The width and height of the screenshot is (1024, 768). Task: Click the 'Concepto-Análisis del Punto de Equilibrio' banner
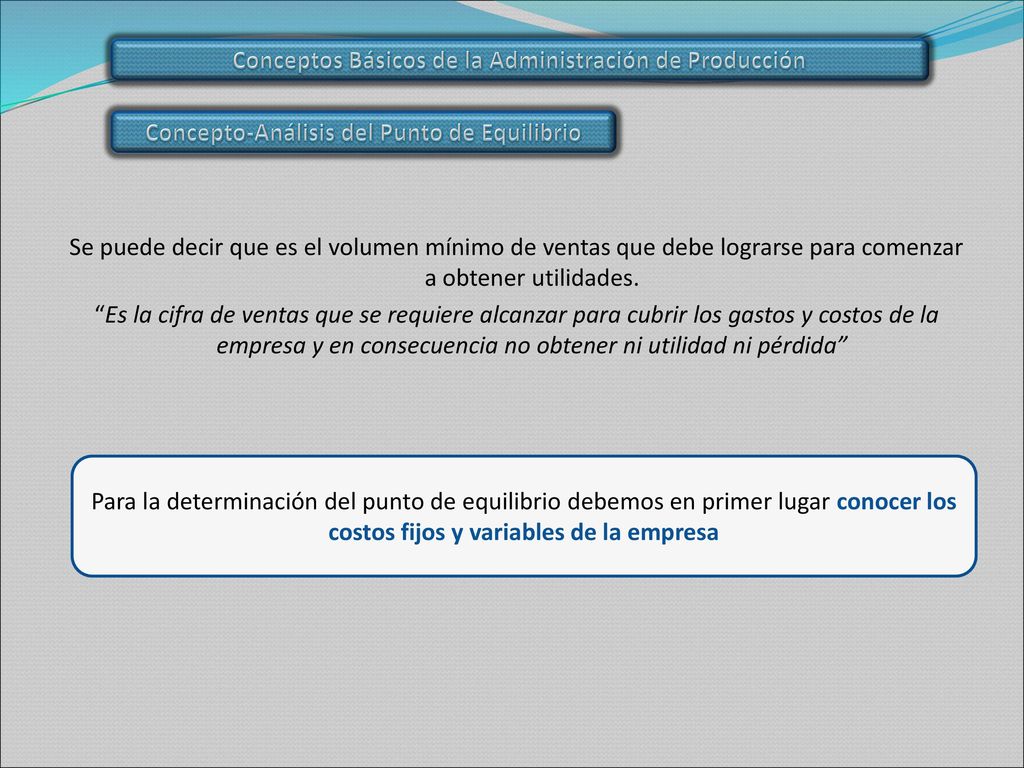362,133
